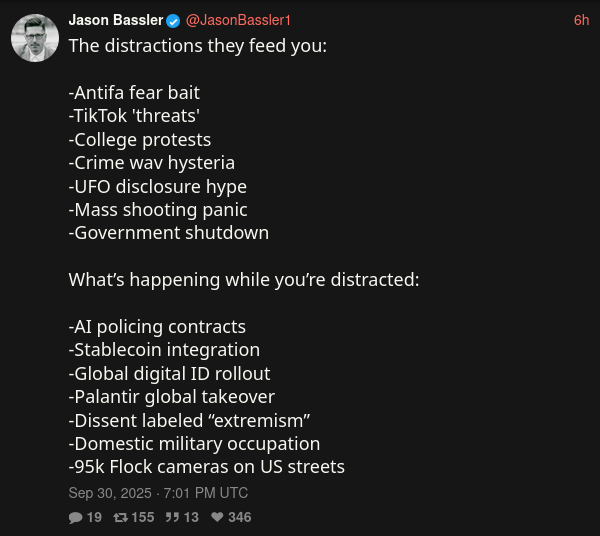Click the like count 346
600x536 pixels.
click(239, 517)
